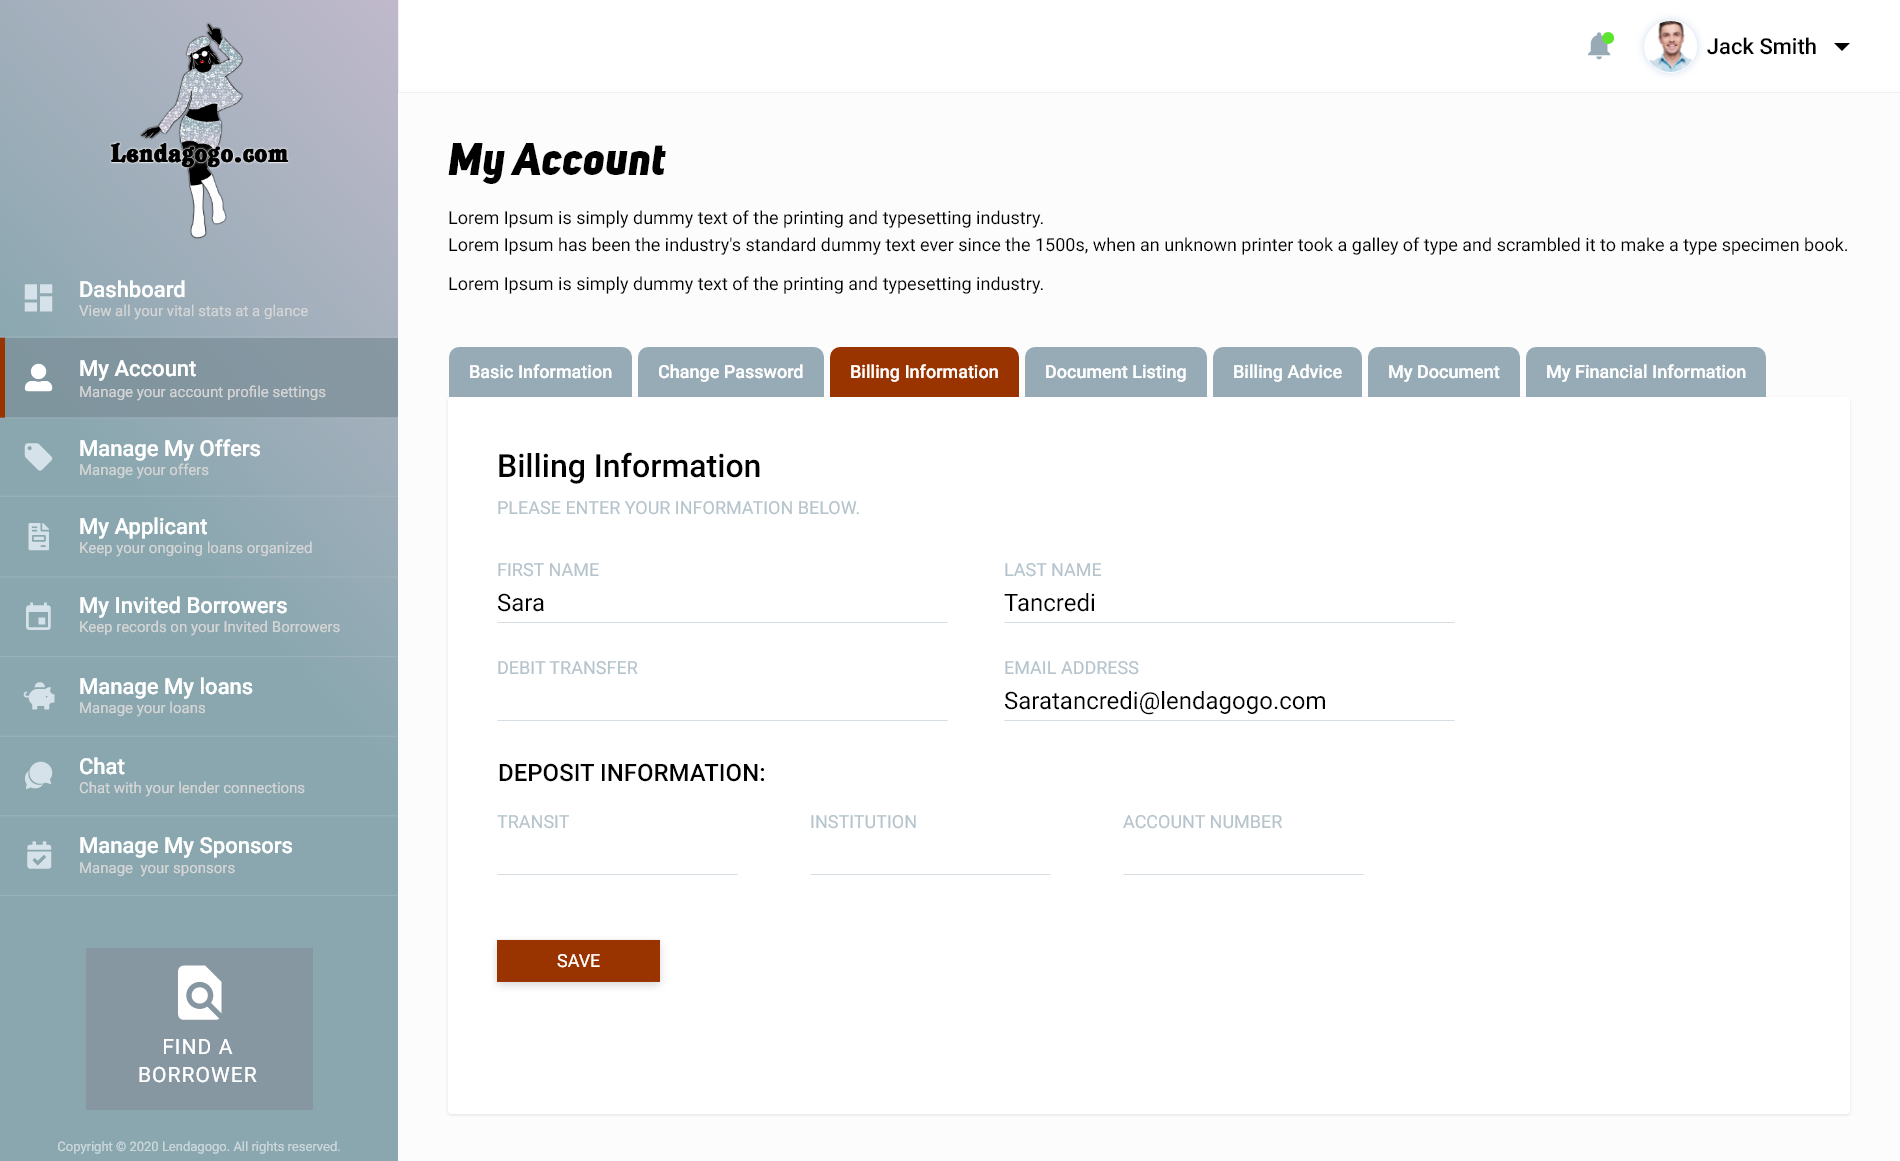The width and height of the screenshot is (1900, 1161).
Task: Click the Find a Borrower button
Action: (199, 1028)
